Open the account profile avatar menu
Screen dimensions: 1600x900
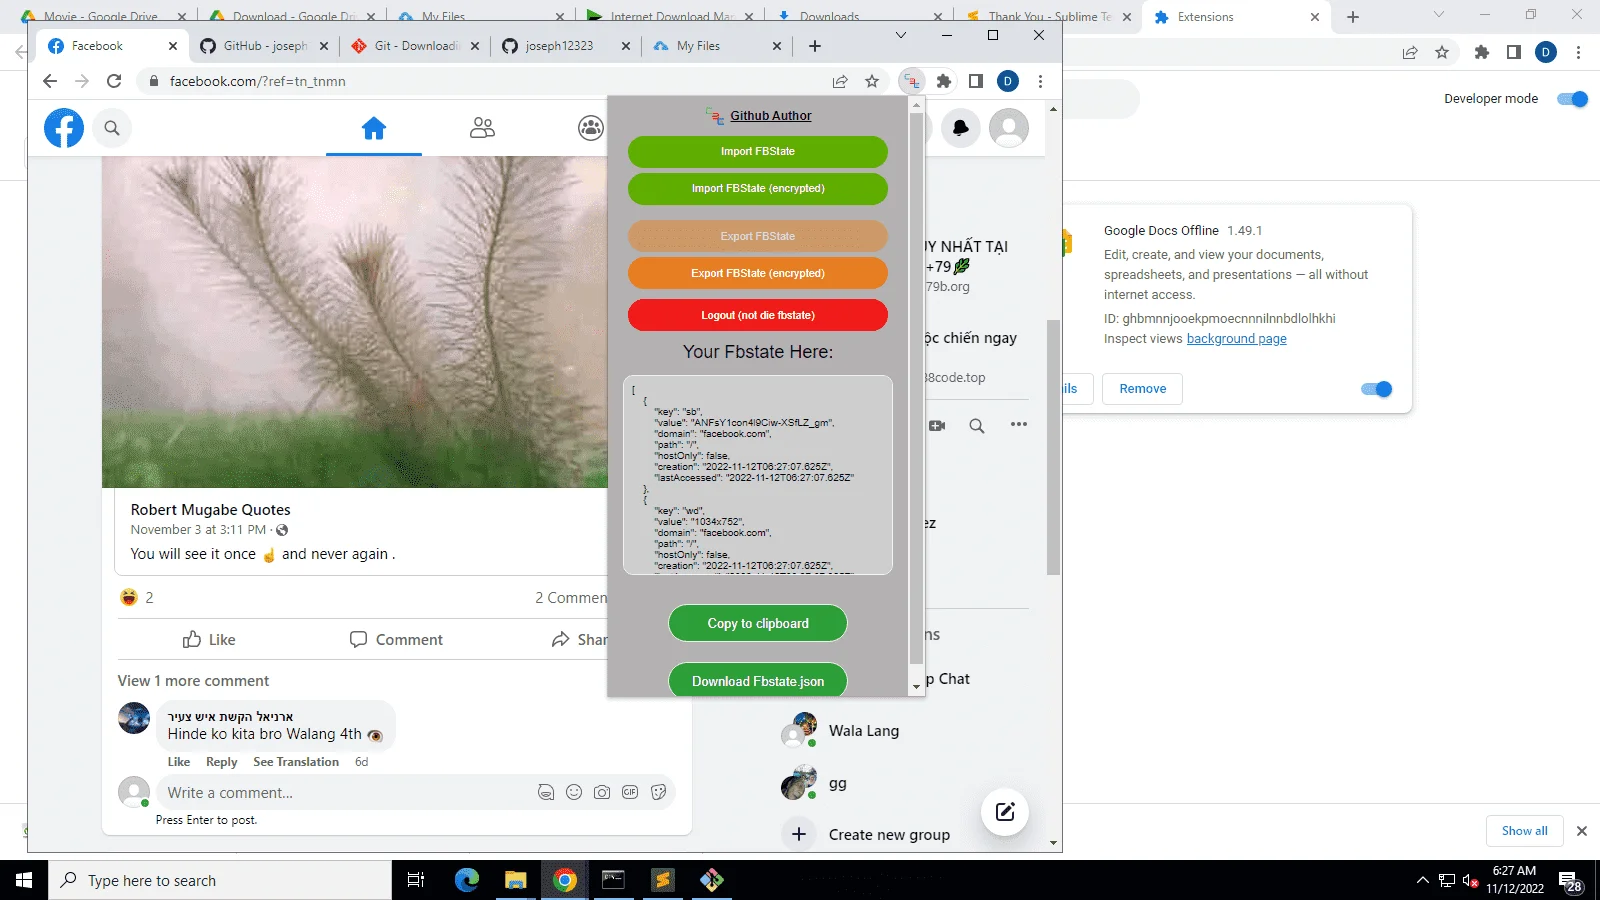click(1009, 128)
